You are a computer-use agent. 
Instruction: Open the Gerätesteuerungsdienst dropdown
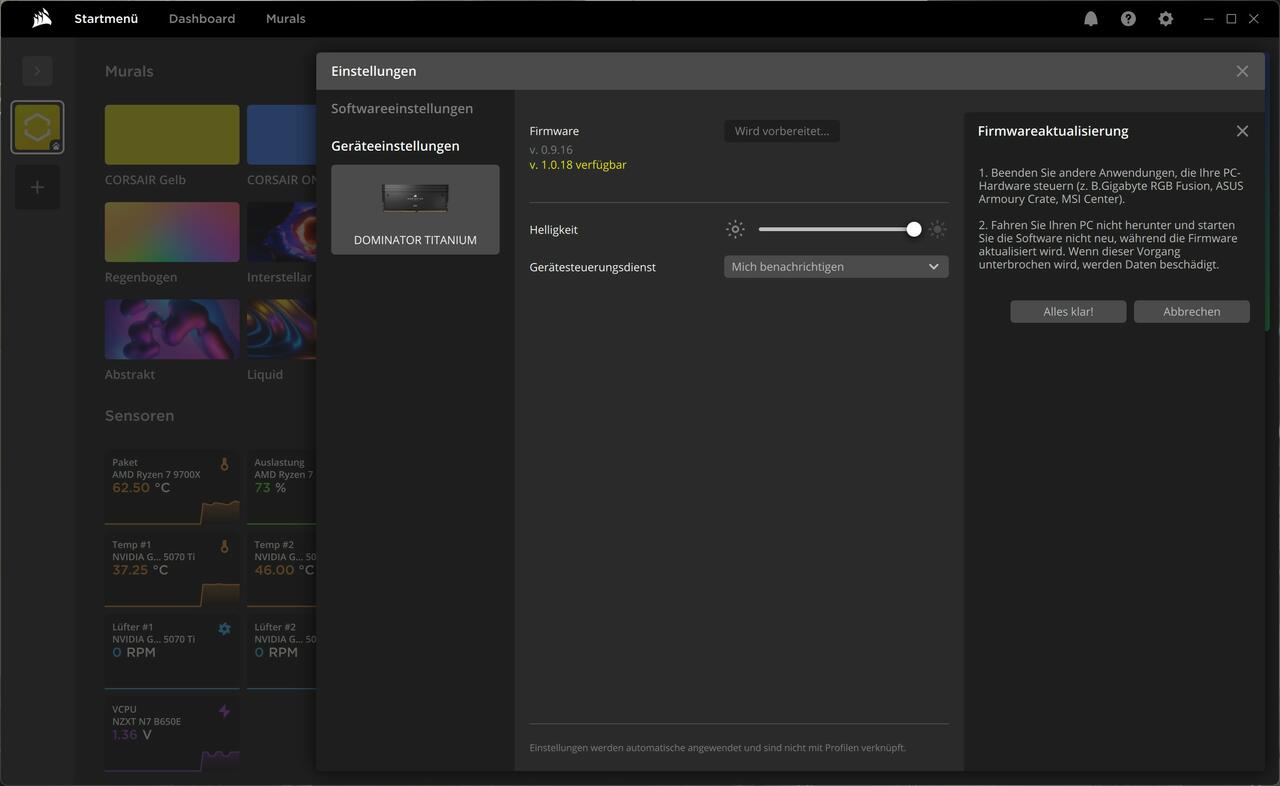coord(836,267)
